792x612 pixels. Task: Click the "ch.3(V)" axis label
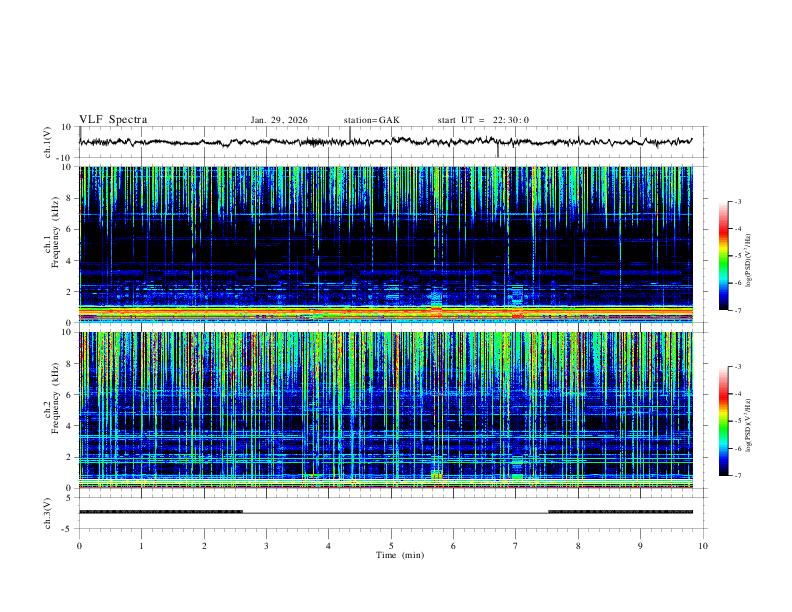(x=48, y=513)
